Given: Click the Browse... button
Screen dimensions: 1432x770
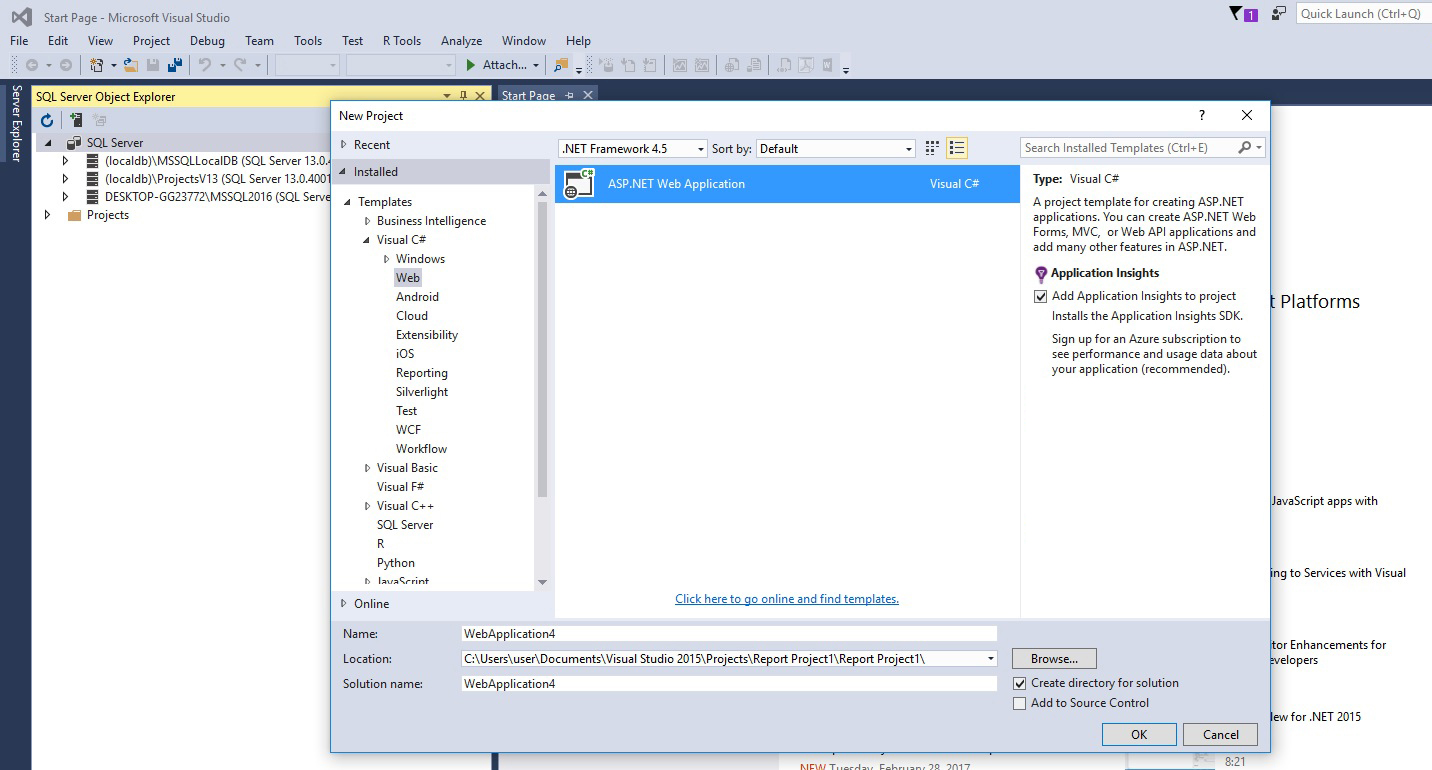Looking at the screenshot, I should (x=1054, y=659).
